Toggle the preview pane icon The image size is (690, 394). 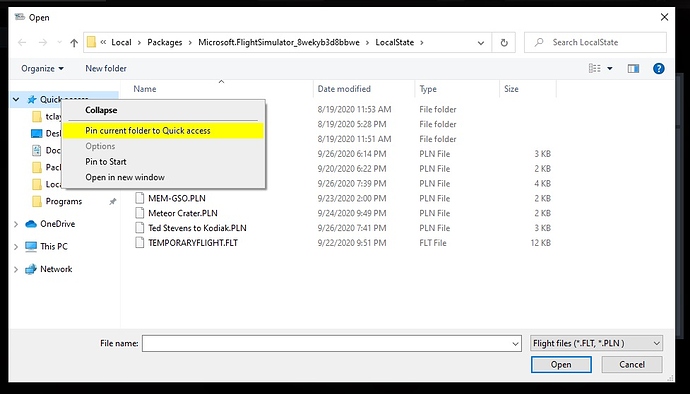coord(633,68)
